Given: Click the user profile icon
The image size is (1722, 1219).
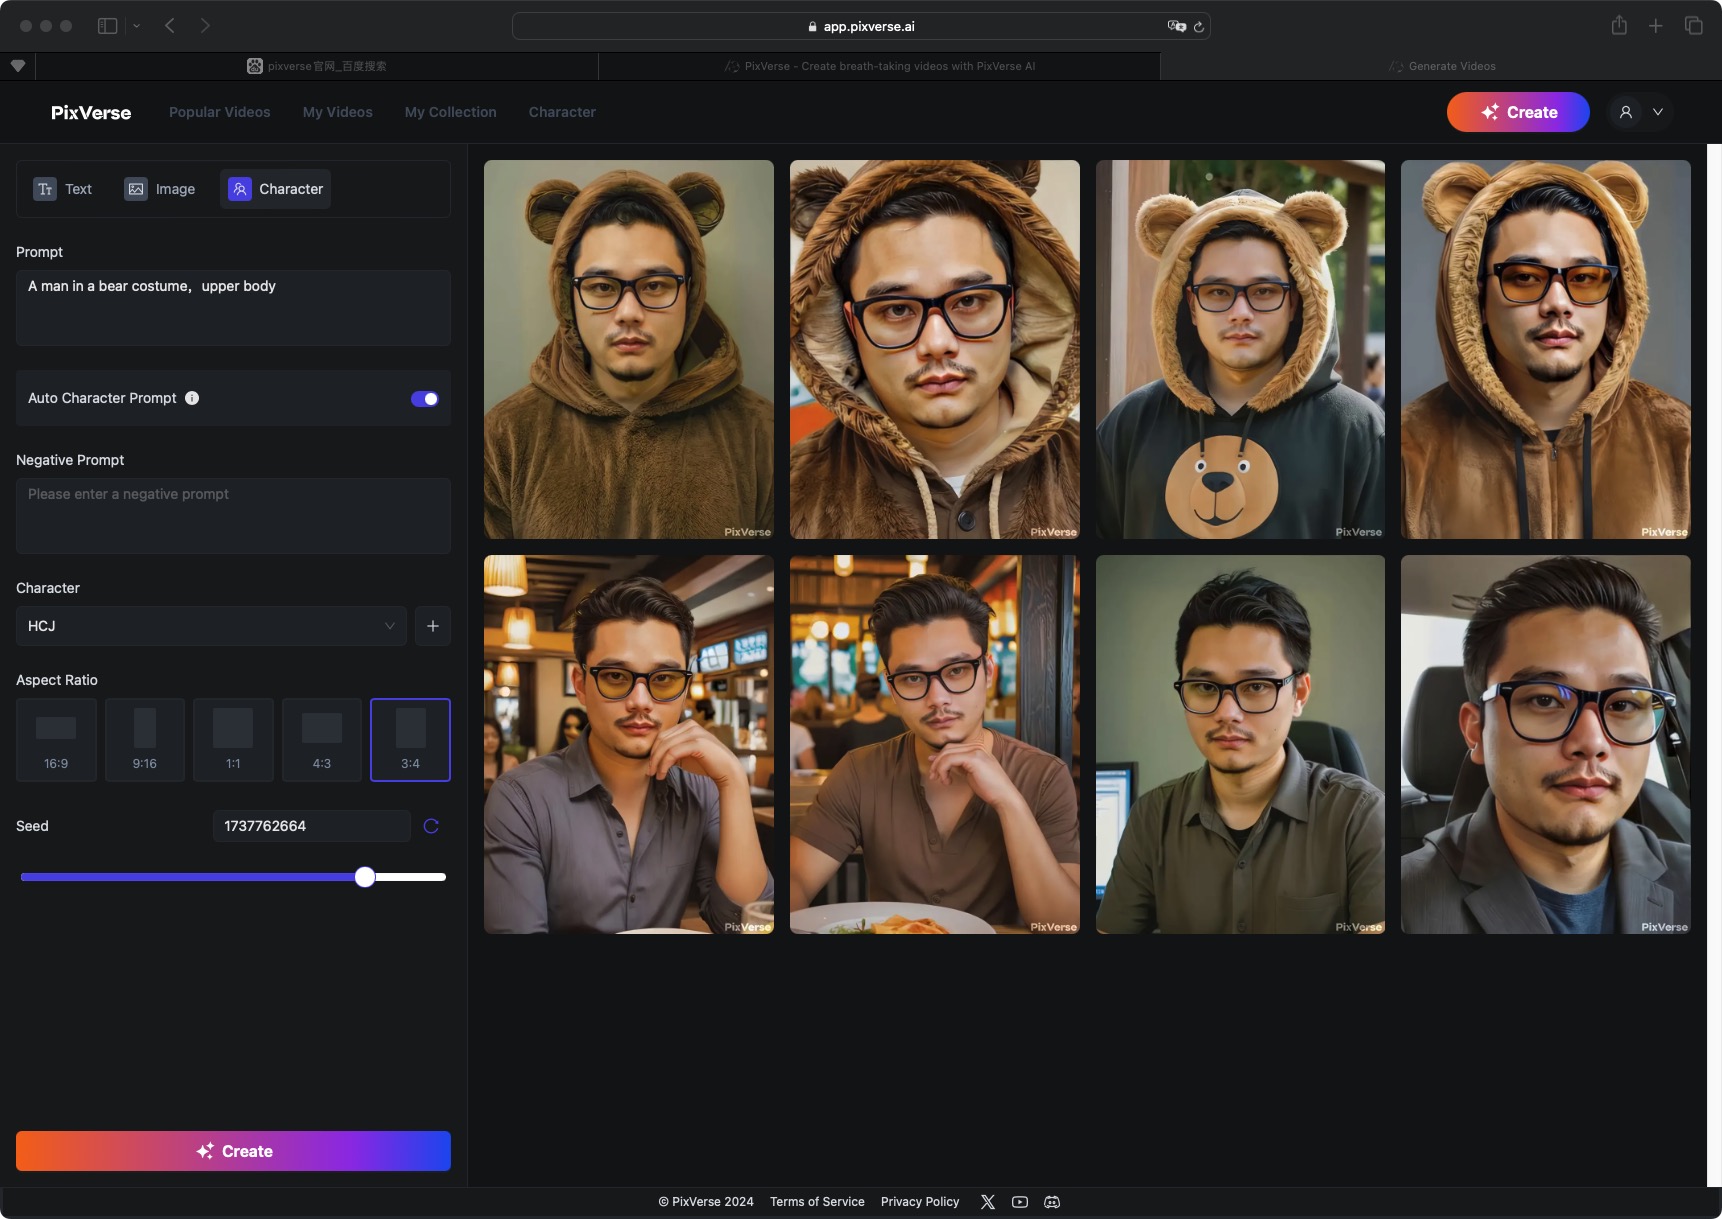Looking at the screenshot, I should (1626, 112).
